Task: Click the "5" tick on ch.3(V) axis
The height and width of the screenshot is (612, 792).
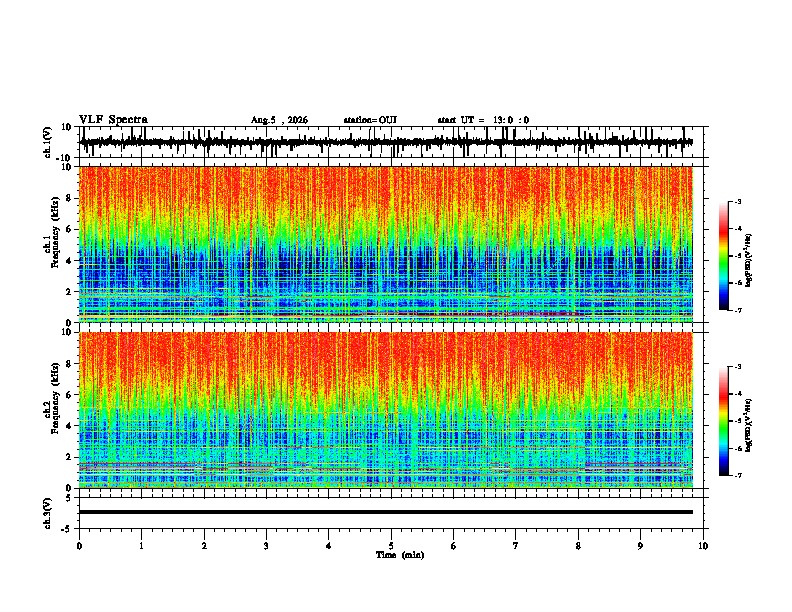Action: 69,498
